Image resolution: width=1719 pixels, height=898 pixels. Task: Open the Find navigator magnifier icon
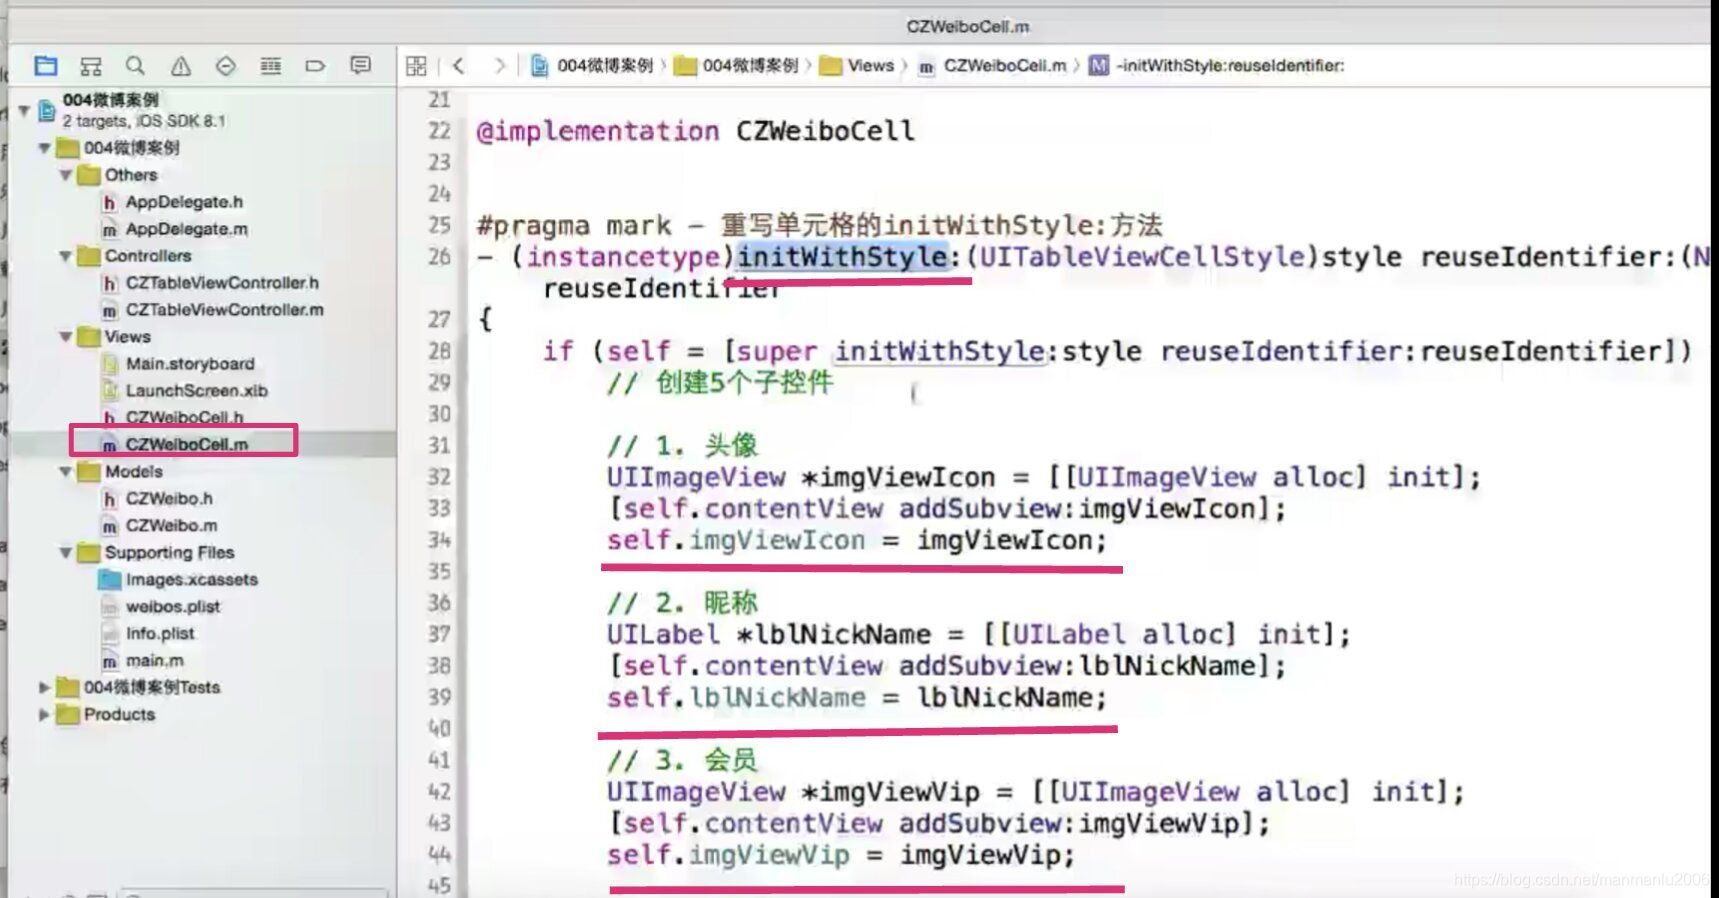pos(135,66)
